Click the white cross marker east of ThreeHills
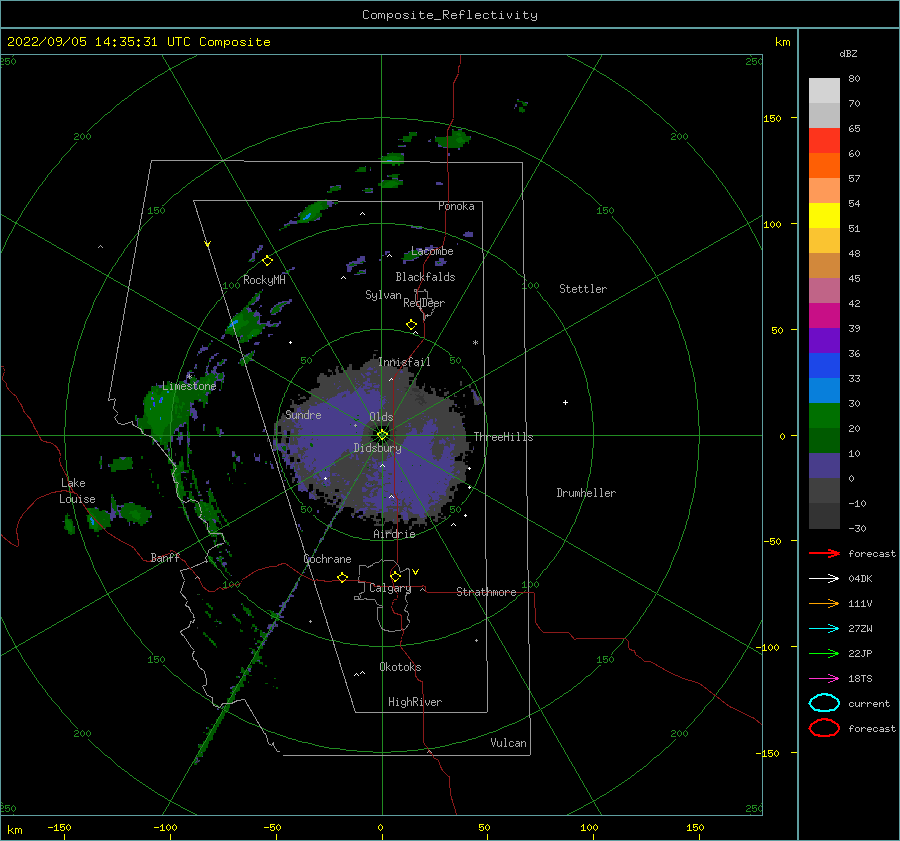The height and width of the screenshot is (841, 900). [x=565, y=402]
